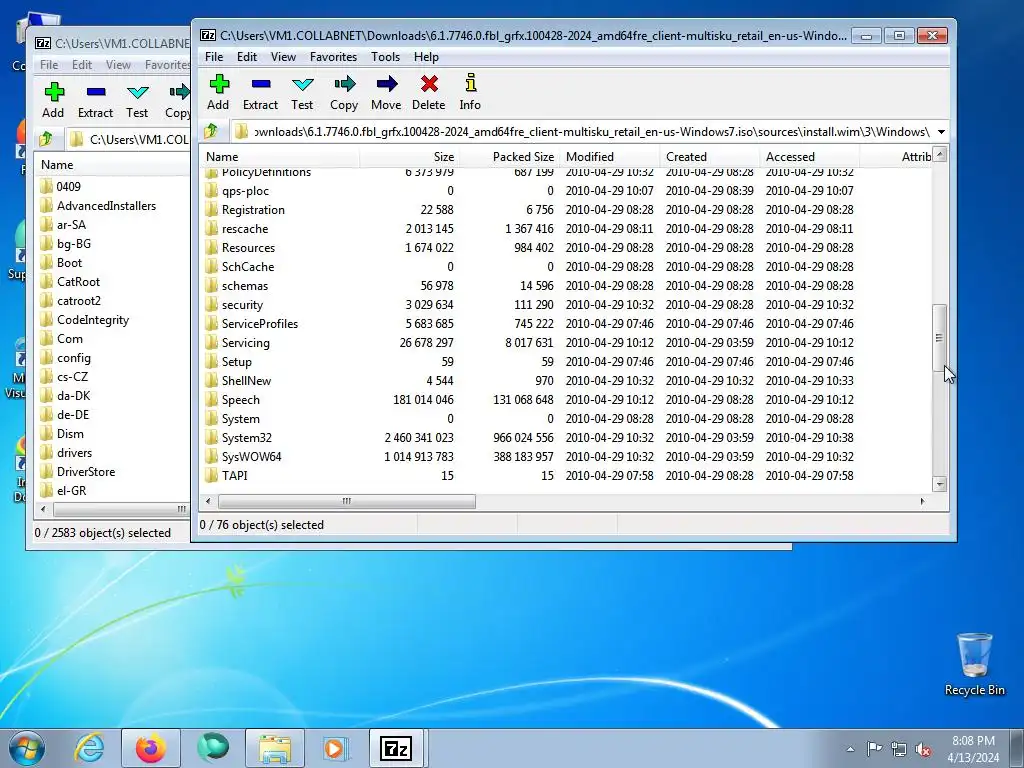Click the red Delete toolbar icon
This screenshot has width=1024, height=768.
(429, 84)
